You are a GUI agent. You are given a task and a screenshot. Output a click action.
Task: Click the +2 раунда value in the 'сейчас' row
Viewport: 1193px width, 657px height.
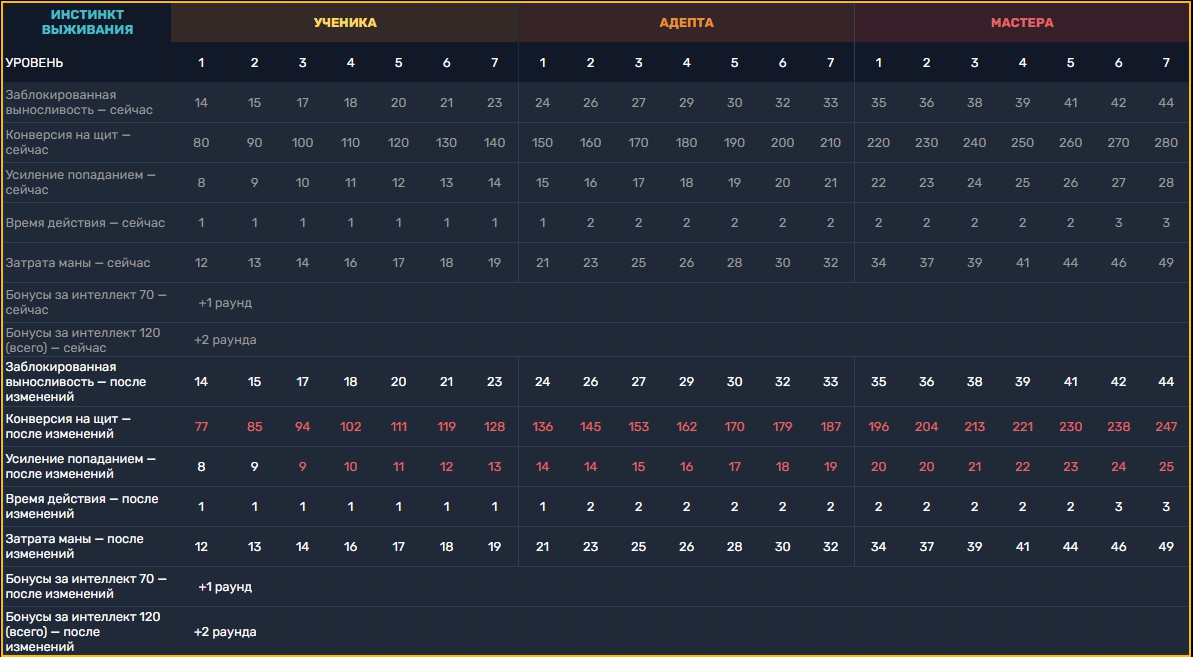[x=225, y=340]
